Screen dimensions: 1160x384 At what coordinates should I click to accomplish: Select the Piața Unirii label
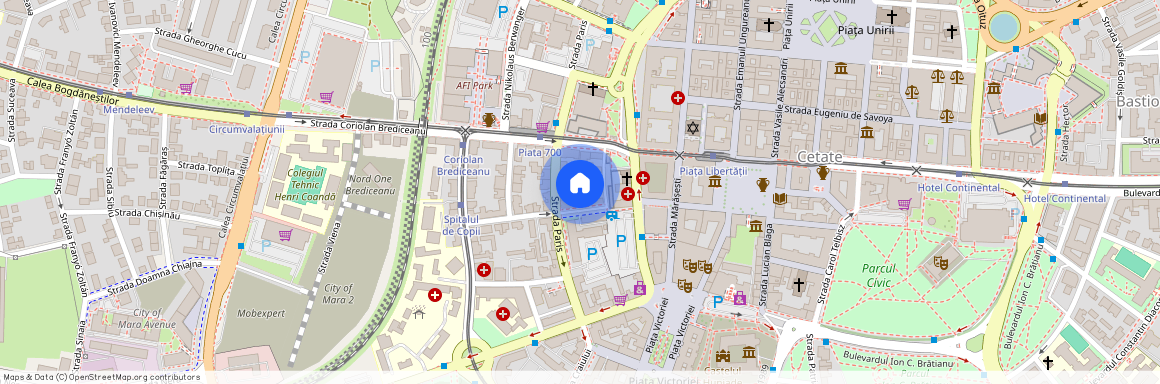point(866,30)
